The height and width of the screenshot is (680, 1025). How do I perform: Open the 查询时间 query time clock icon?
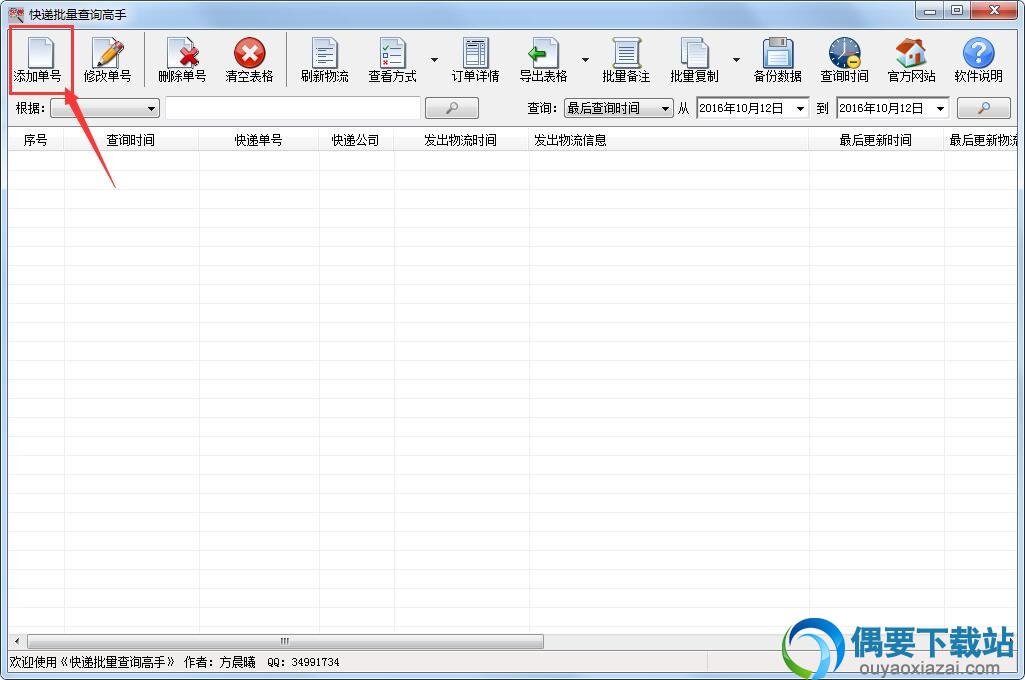pyautogui.click(x=845, y=60)
